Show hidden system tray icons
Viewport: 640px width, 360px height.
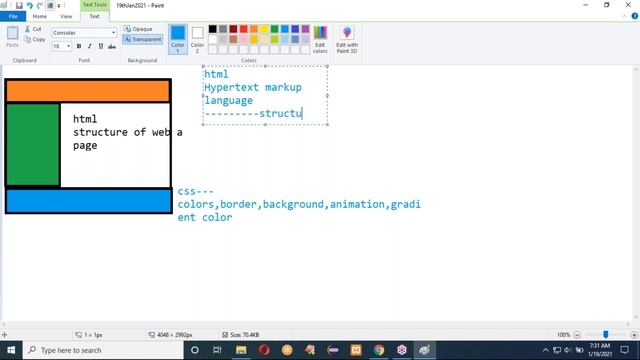pos(545,350)
